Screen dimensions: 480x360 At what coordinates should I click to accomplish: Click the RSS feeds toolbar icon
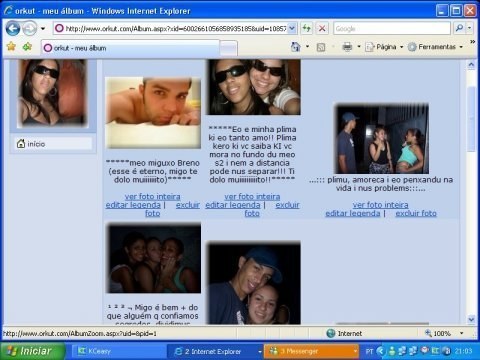[321, 47]
